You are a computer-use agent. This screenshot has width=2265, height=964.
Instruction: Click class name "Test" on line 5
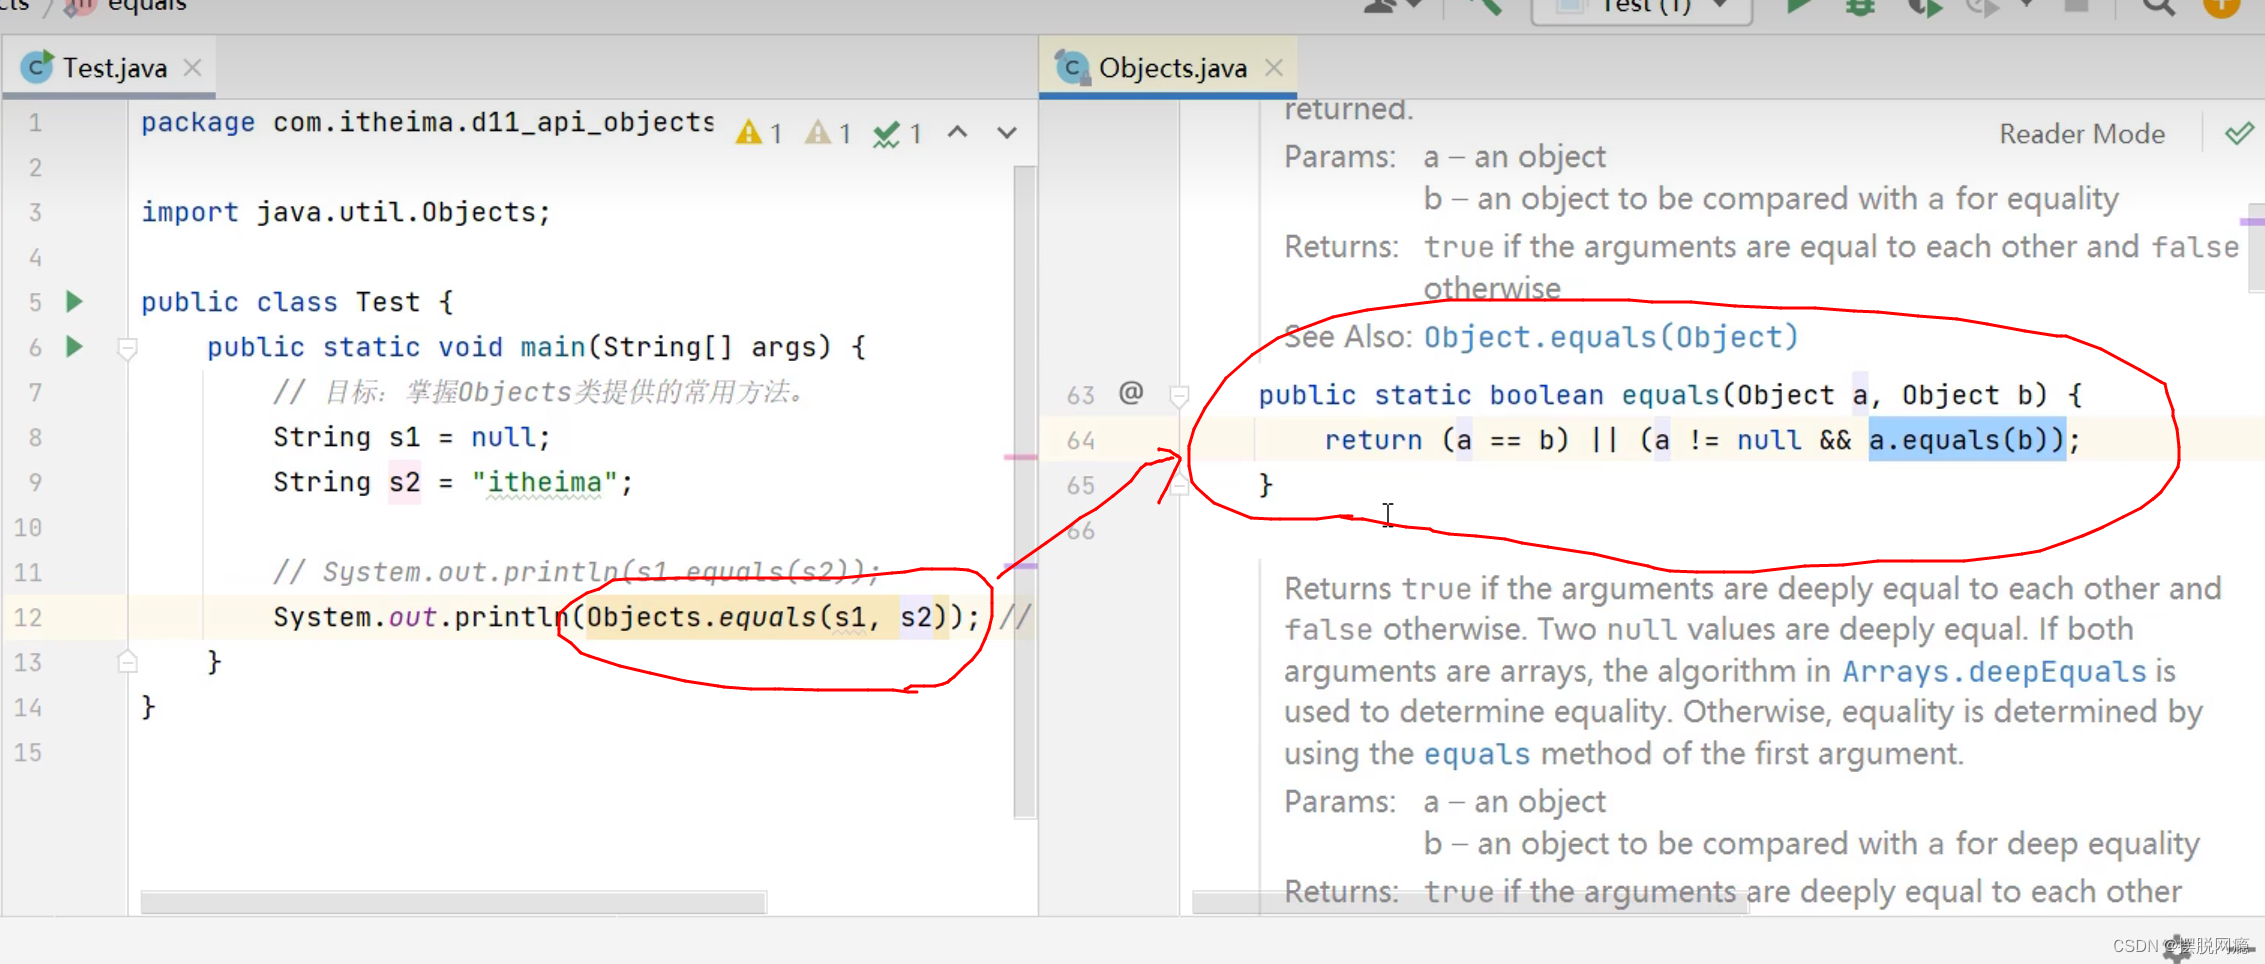pos(388,302)
